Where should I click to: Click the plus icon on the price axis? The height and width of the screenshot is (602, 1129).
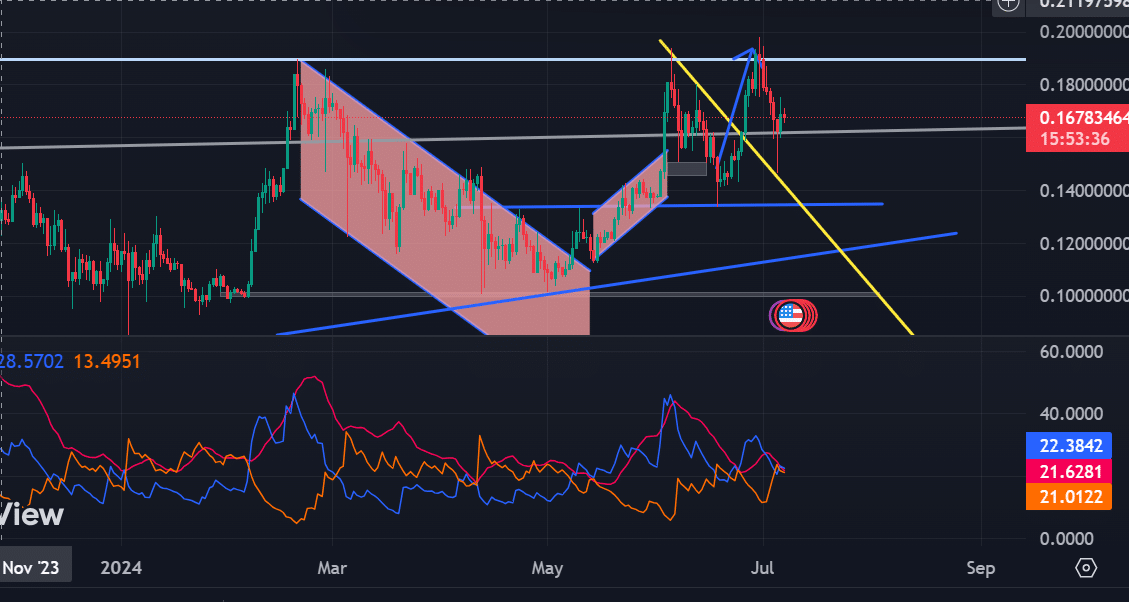click(1007, 3)
